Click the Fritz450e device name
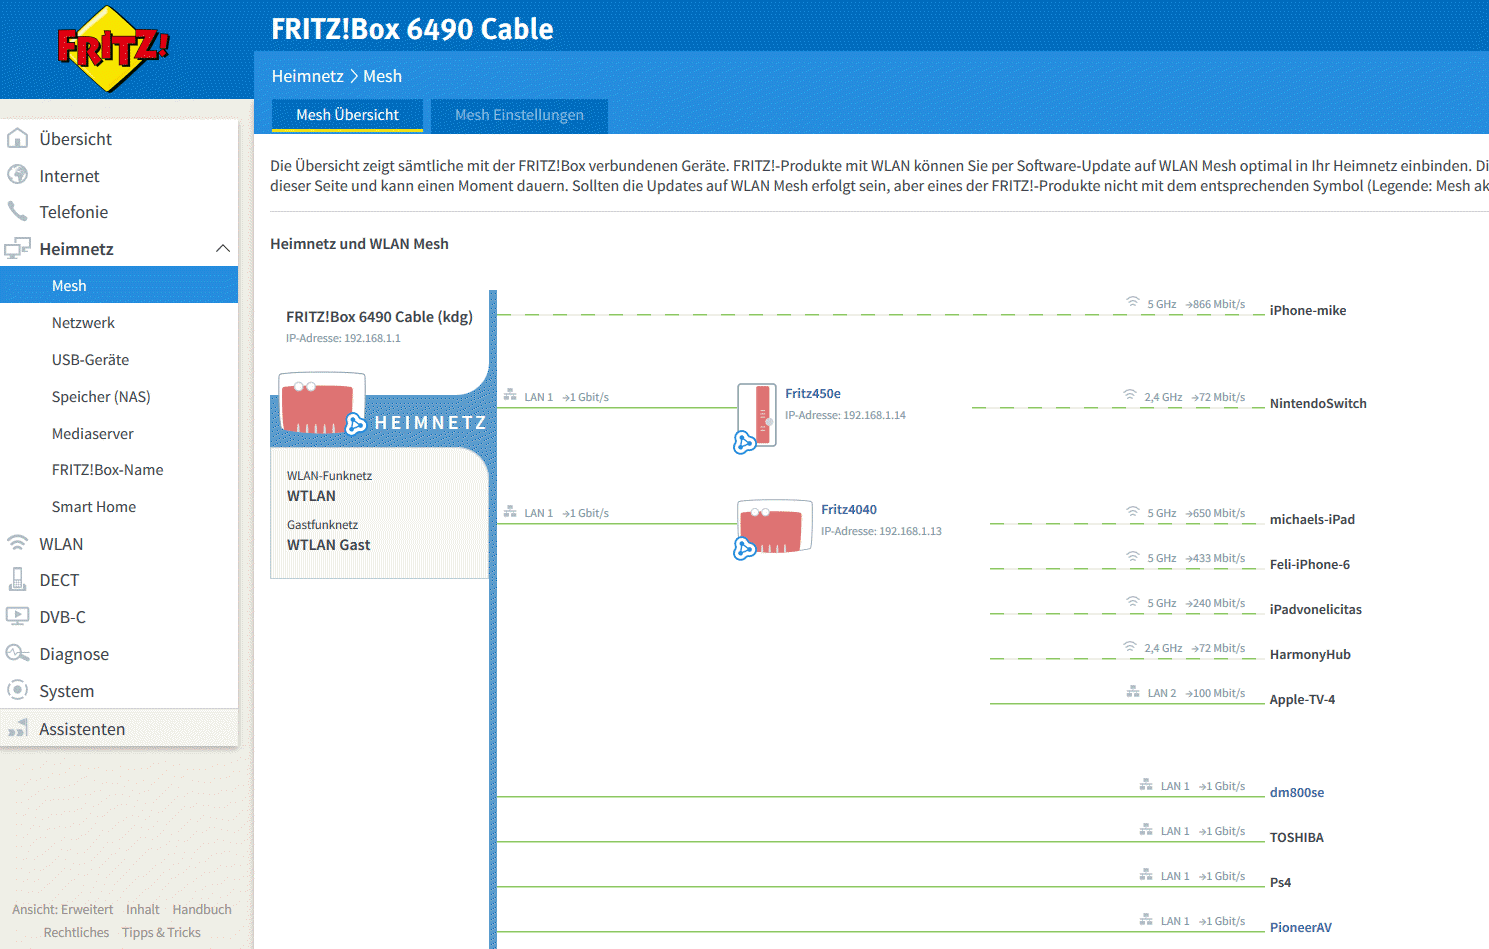1489x949 pixels. point(813,393)
